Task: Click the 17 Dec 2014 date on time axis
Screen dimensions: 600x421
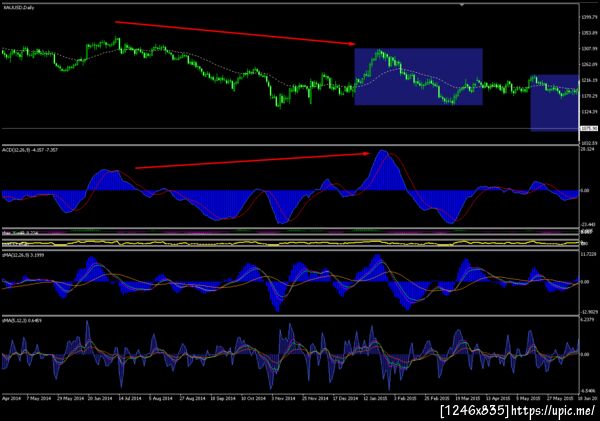Action: click(x=346, y=398)
